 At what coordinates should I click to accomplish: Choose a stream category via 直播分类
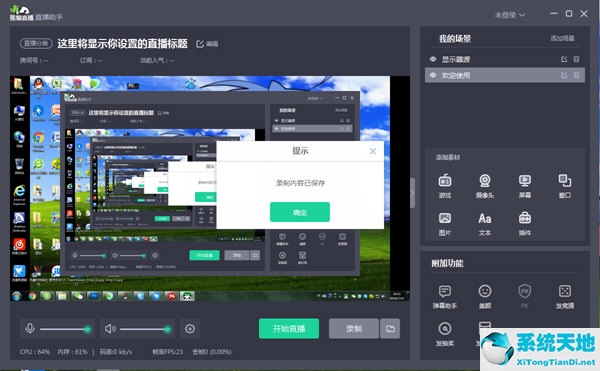pyautogui.click(x=36, y=43)
